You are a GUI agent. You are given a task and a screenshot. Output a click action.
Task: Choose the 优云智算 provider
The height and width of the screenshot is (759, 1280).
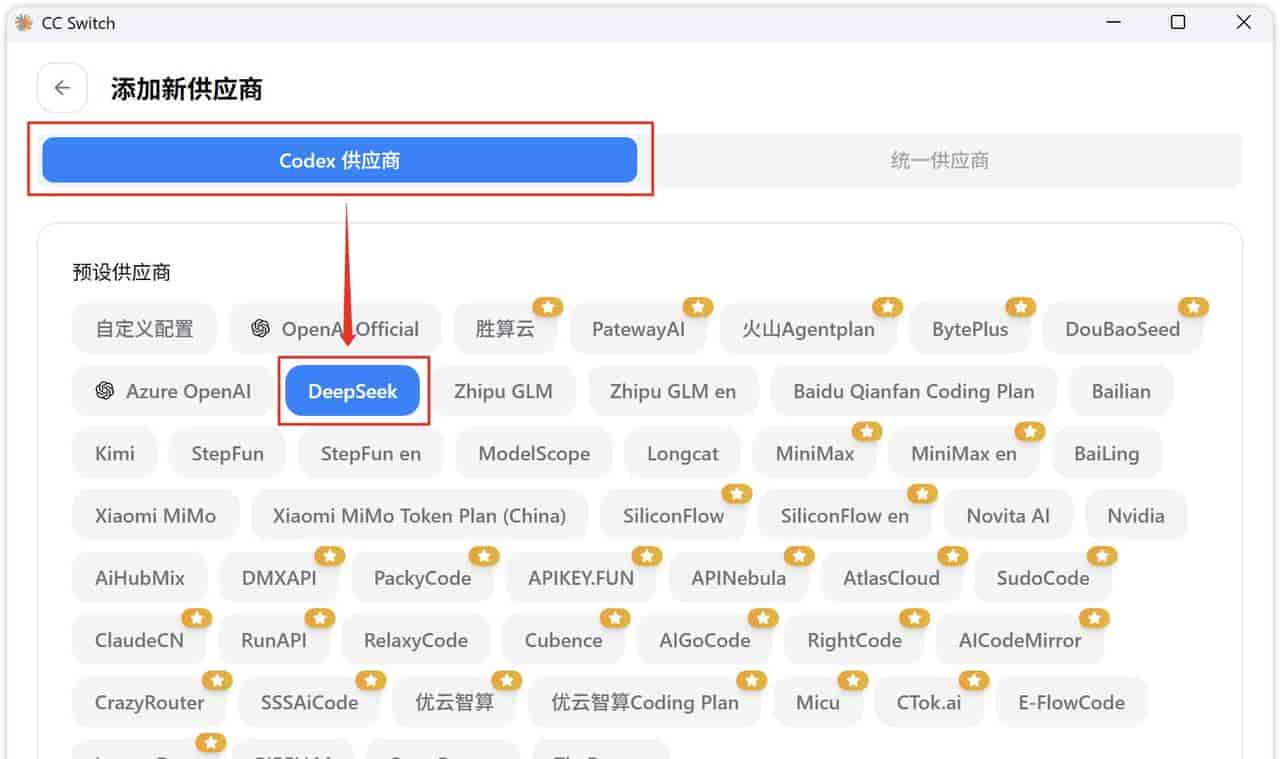click(455, 702)
